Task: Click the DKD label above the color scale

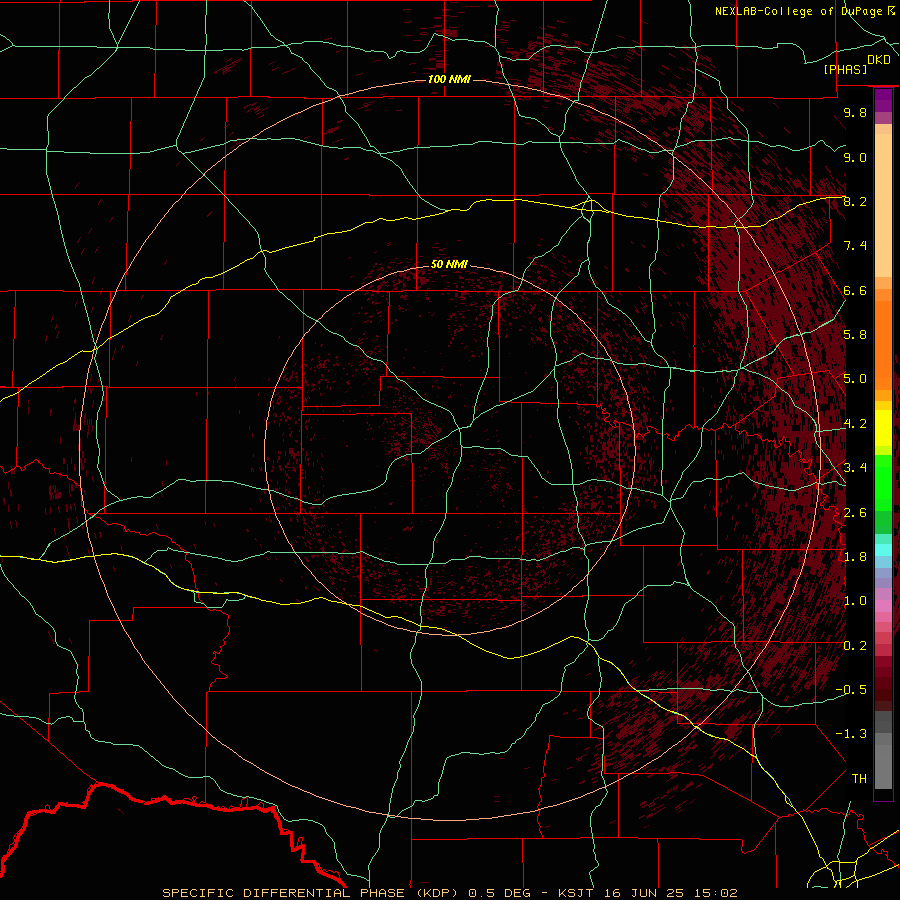Action: pos(879,60)
